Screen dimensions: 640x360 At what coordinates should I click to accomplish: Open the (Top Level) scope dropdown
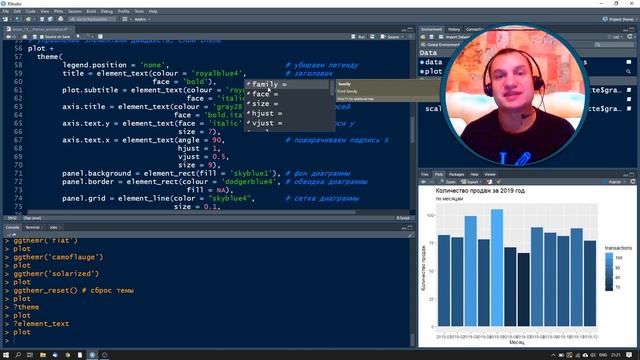click(x=33, y=218)
